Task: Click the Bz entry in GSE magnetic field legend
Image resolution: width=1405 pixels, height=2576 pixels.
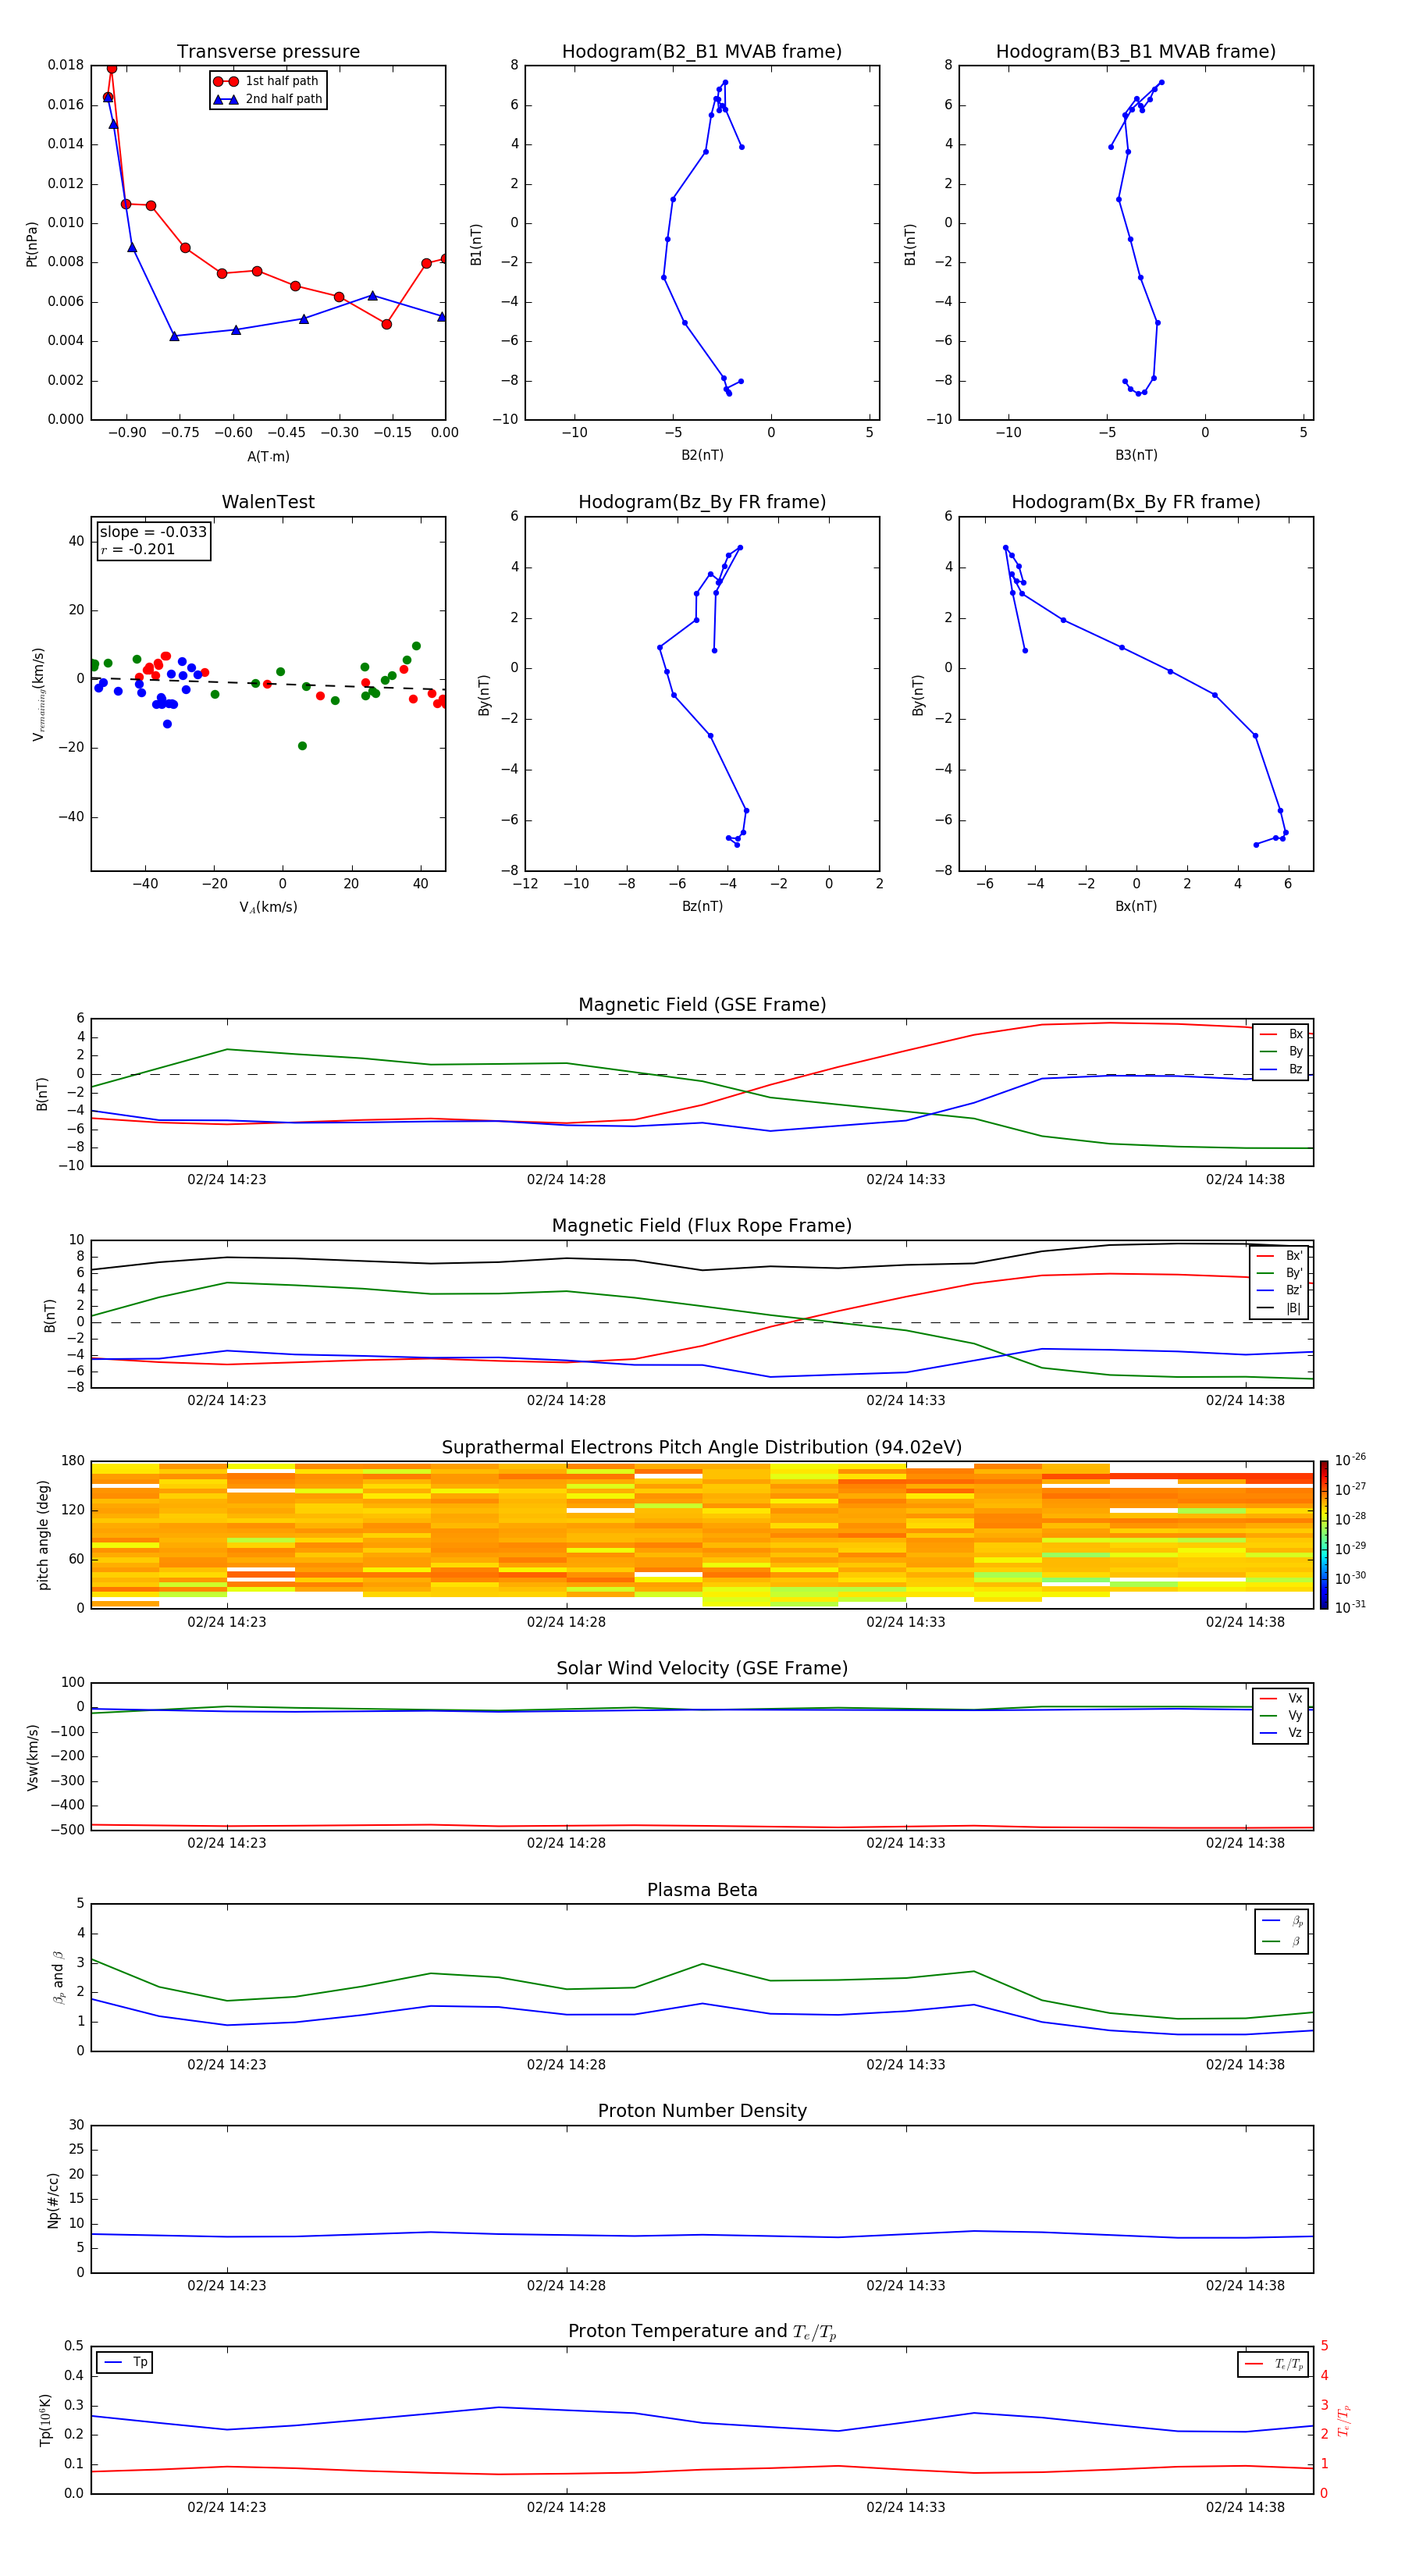Action: pos(1281,1070)
